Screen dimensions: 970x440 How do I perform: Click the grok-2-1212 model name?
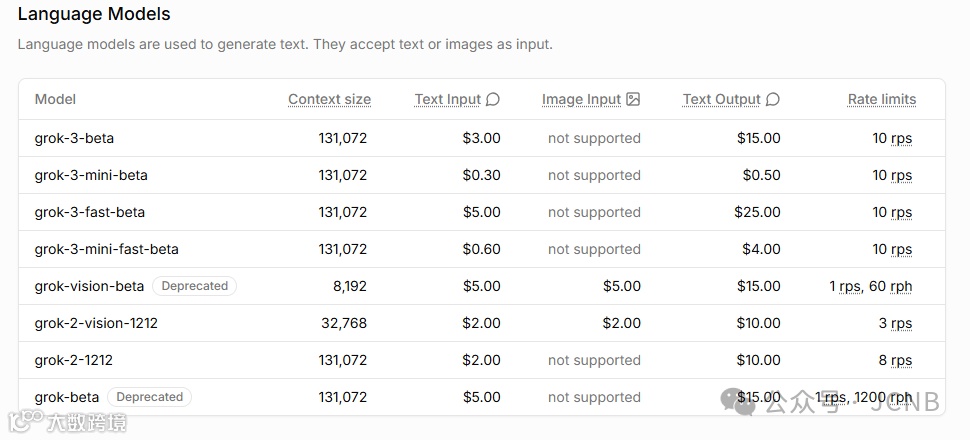click(x=73, y=360)
